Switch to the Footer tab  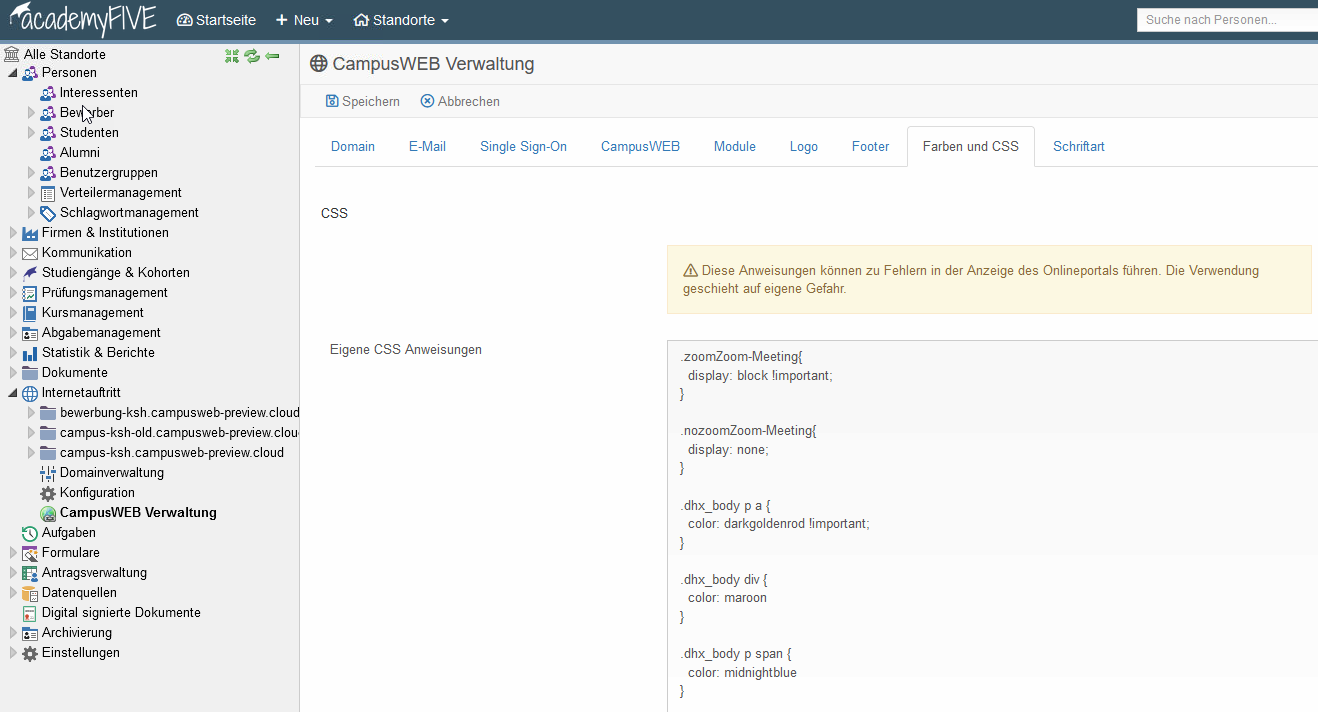(x=870, y=146)
